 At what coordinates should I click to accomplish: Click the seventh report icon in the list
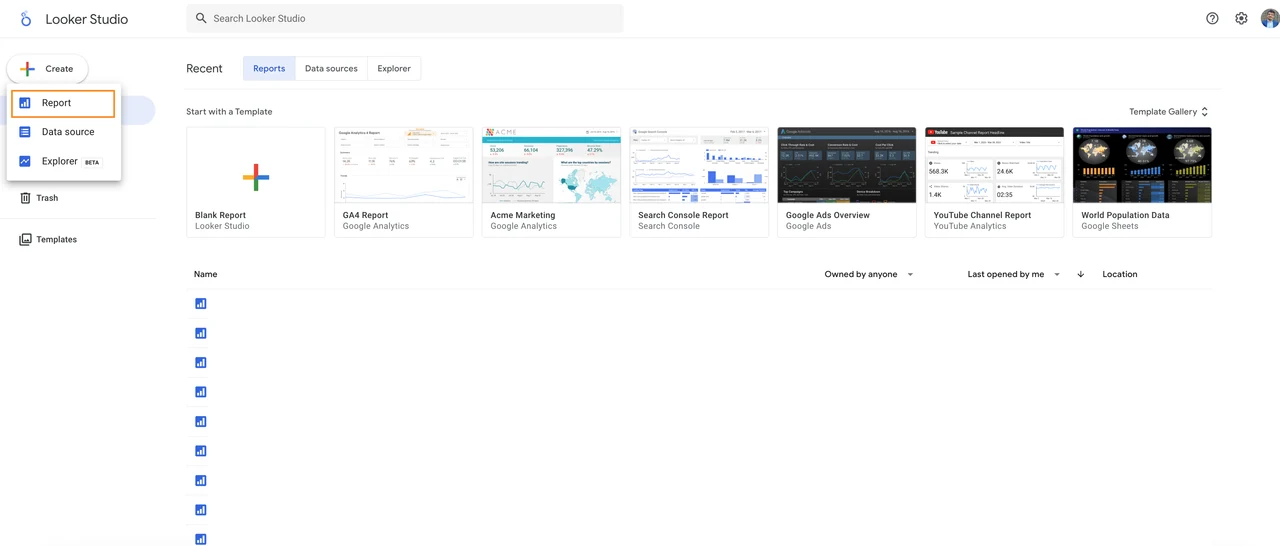(x=201, y=481)
